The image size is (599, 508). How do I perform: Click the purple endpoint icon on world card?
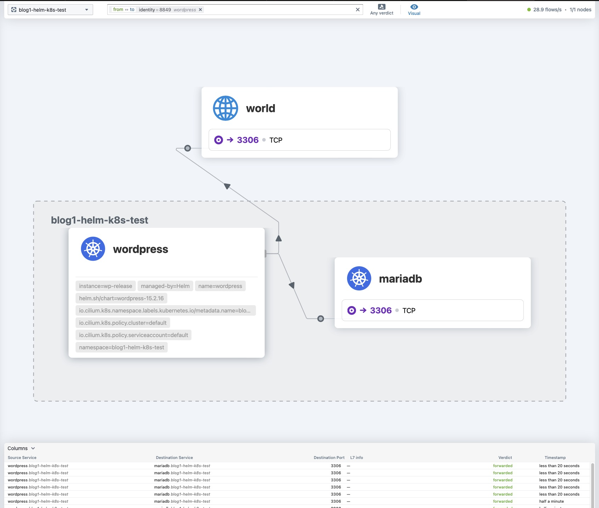tap(219, 140)
